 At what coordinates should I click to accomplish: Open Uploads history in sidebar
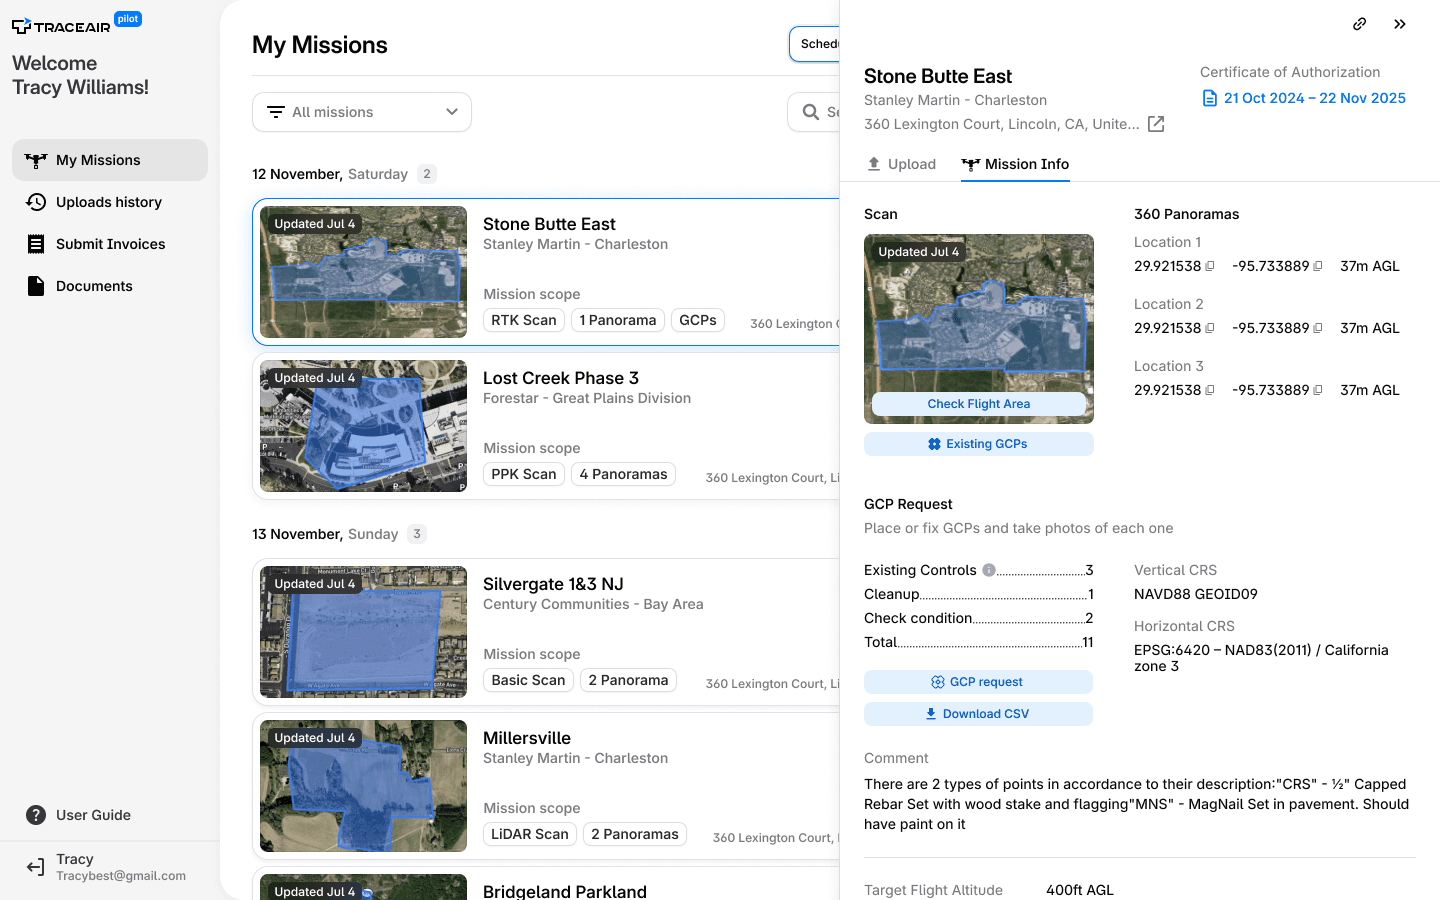[x=110, y=202]
